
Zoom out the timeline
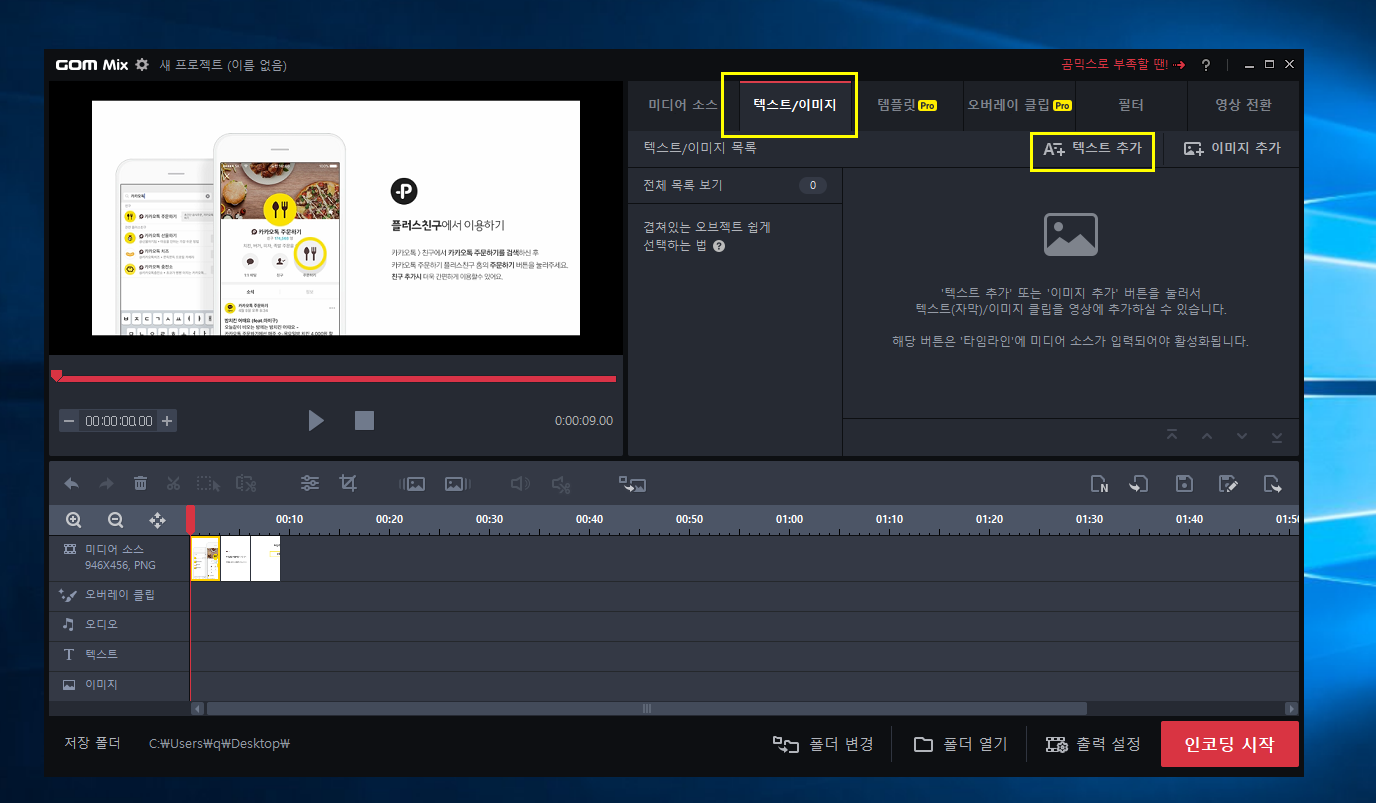[115, 520]
